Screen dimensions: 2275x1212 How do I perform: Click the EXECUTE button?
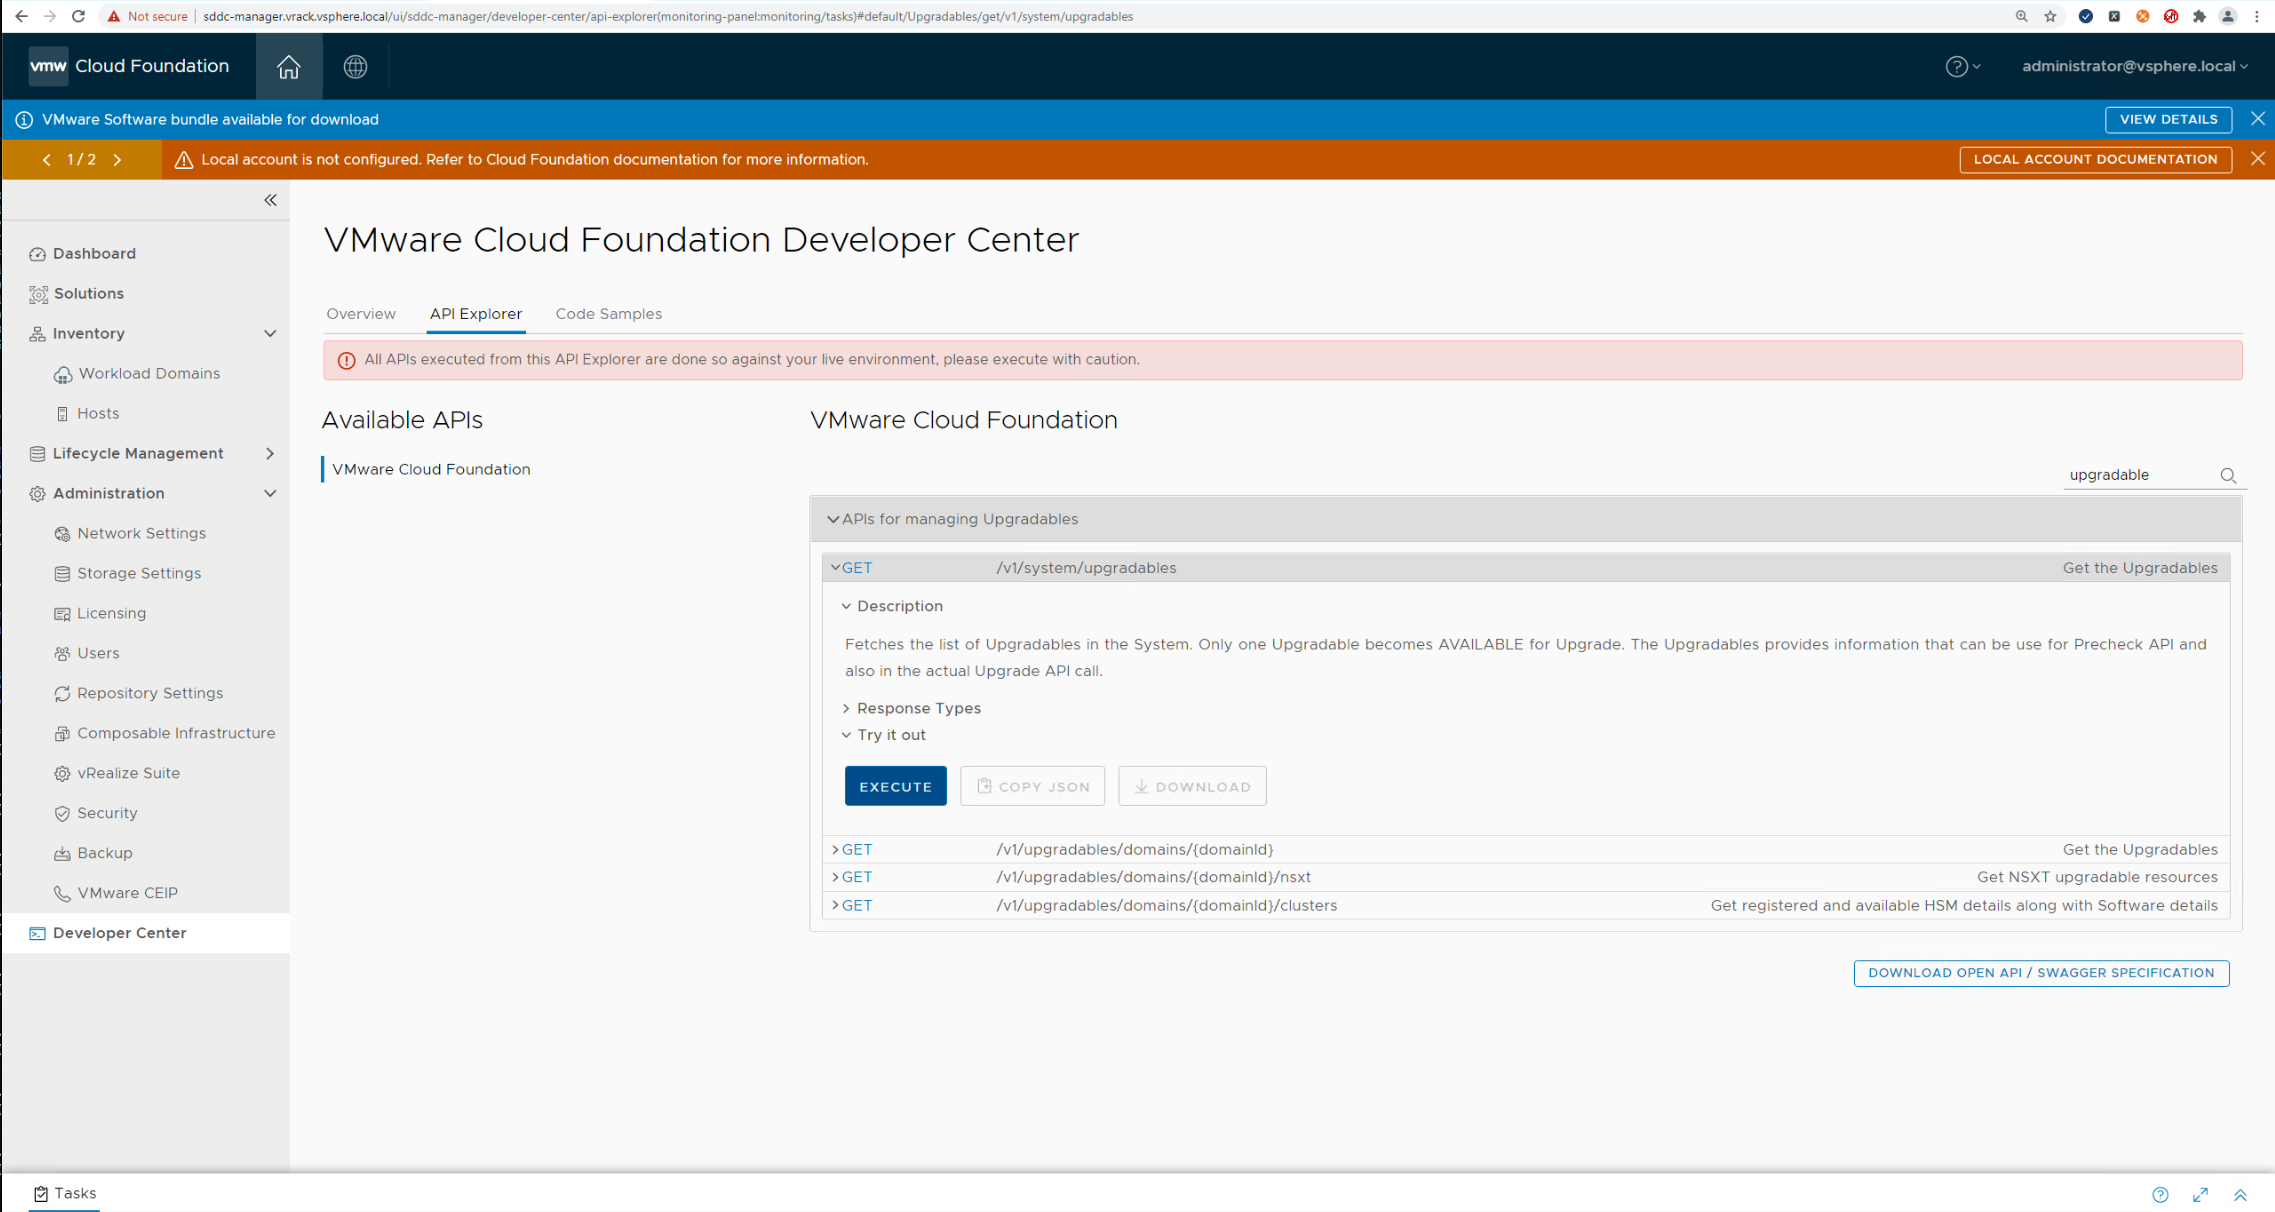(x=895, y=786)
